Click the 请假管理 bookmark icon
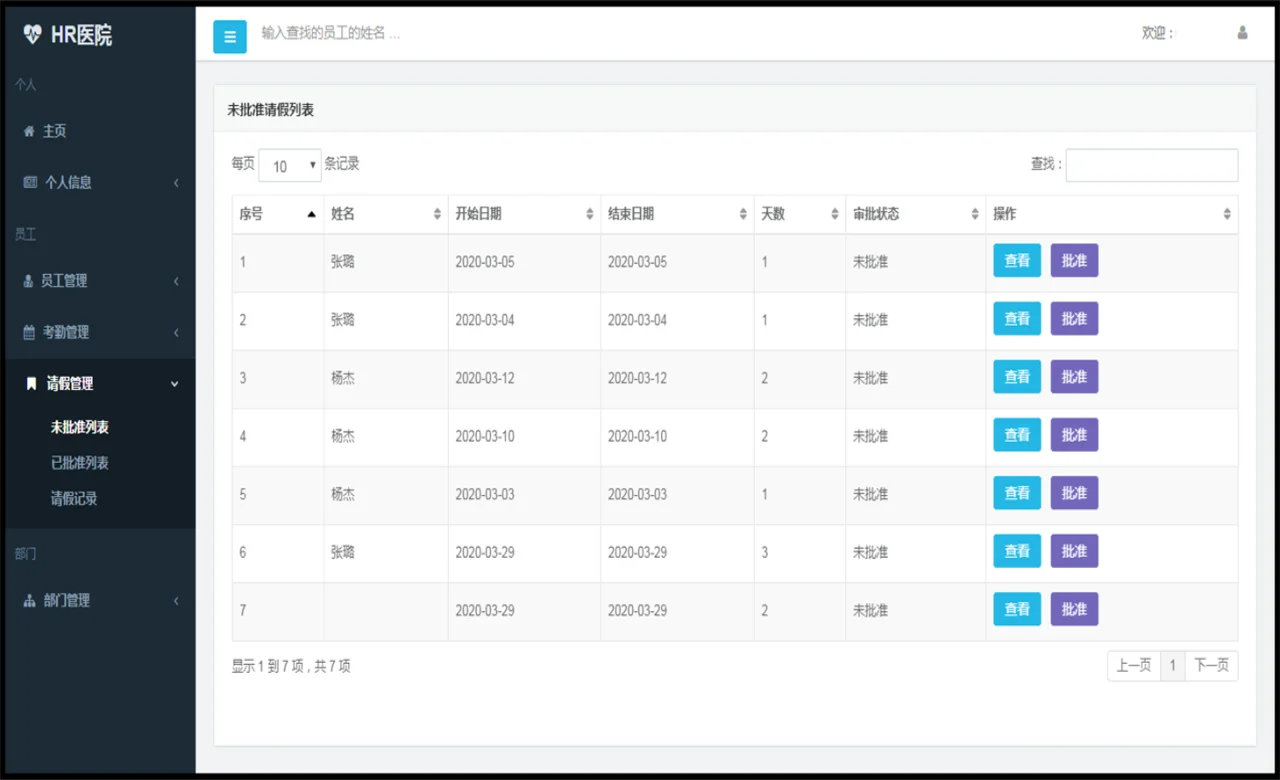 [x=30, y=383]
